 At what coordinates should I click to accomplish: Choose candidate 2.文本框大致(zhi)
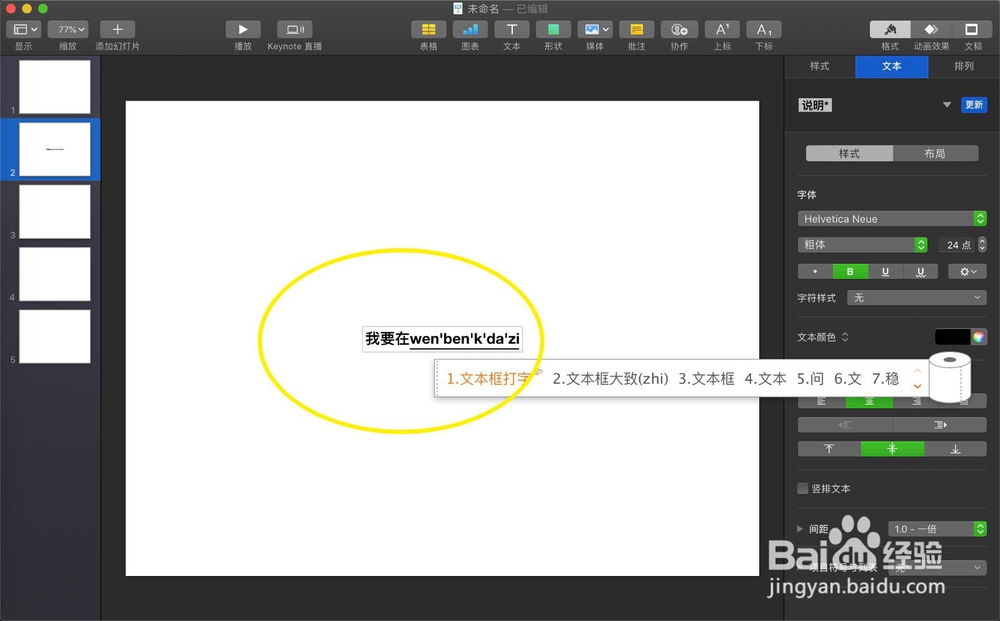610,379
